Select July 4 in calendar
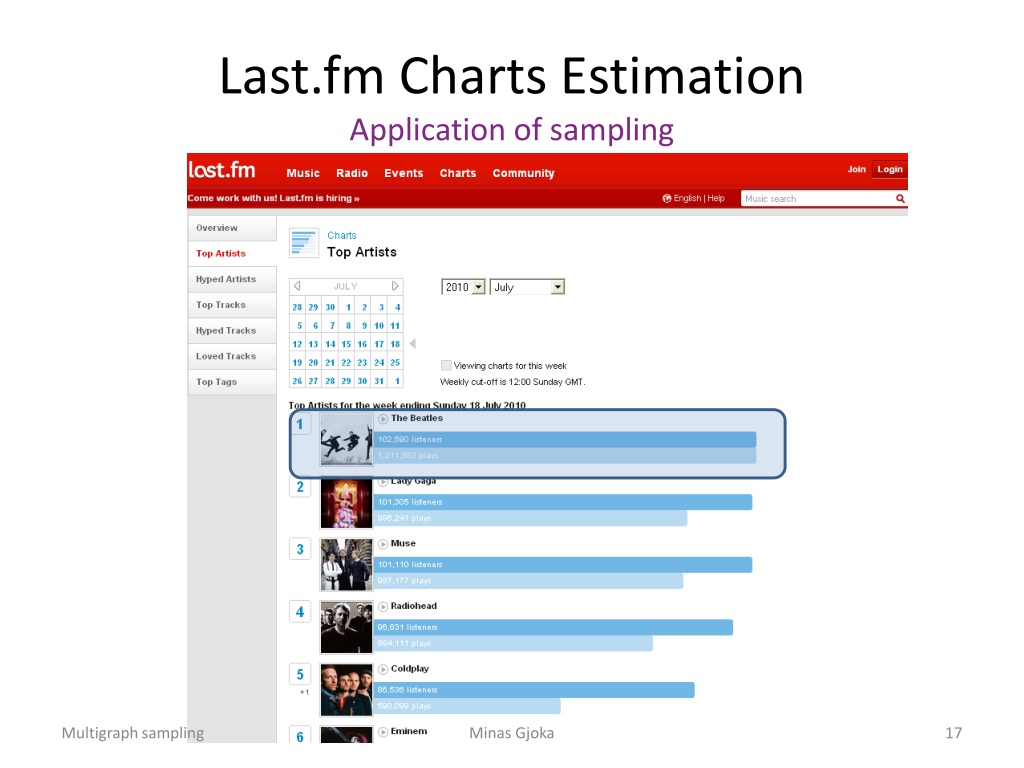This screenshot has width=1024, height=768. click(x=397, y=308)
